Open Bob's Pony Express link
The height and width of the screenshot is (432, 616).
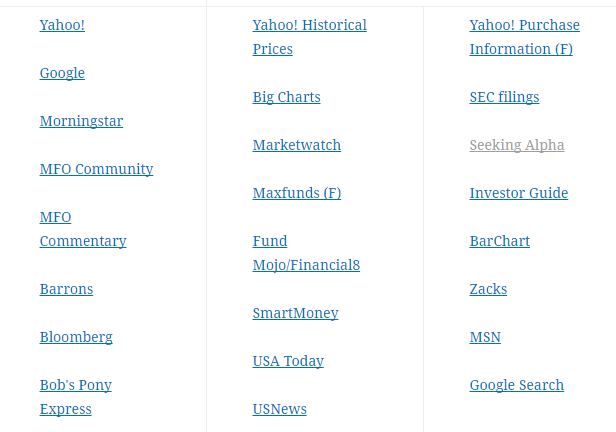pyautogui.click(x=75, y=385)
